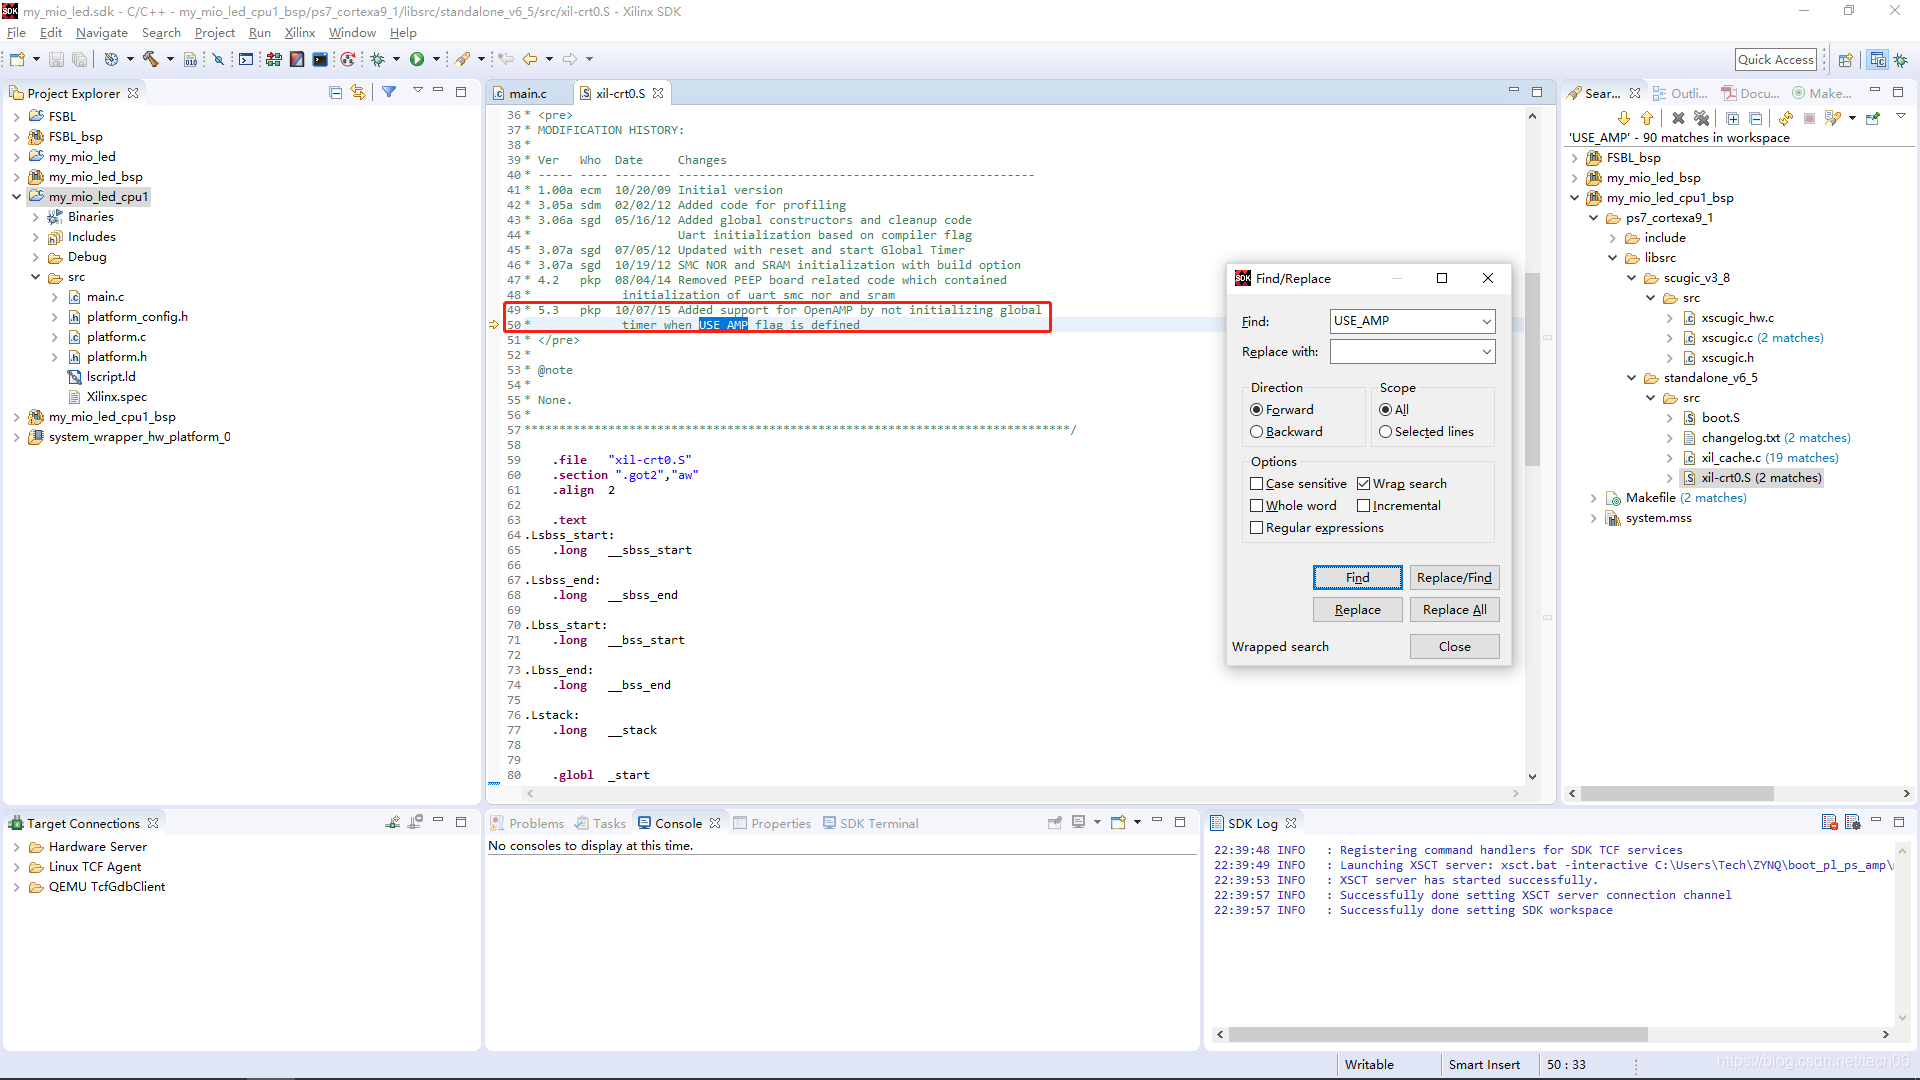Open the Xilinx menu
The image size is (1920, 1080).
[x=299, y=33]
